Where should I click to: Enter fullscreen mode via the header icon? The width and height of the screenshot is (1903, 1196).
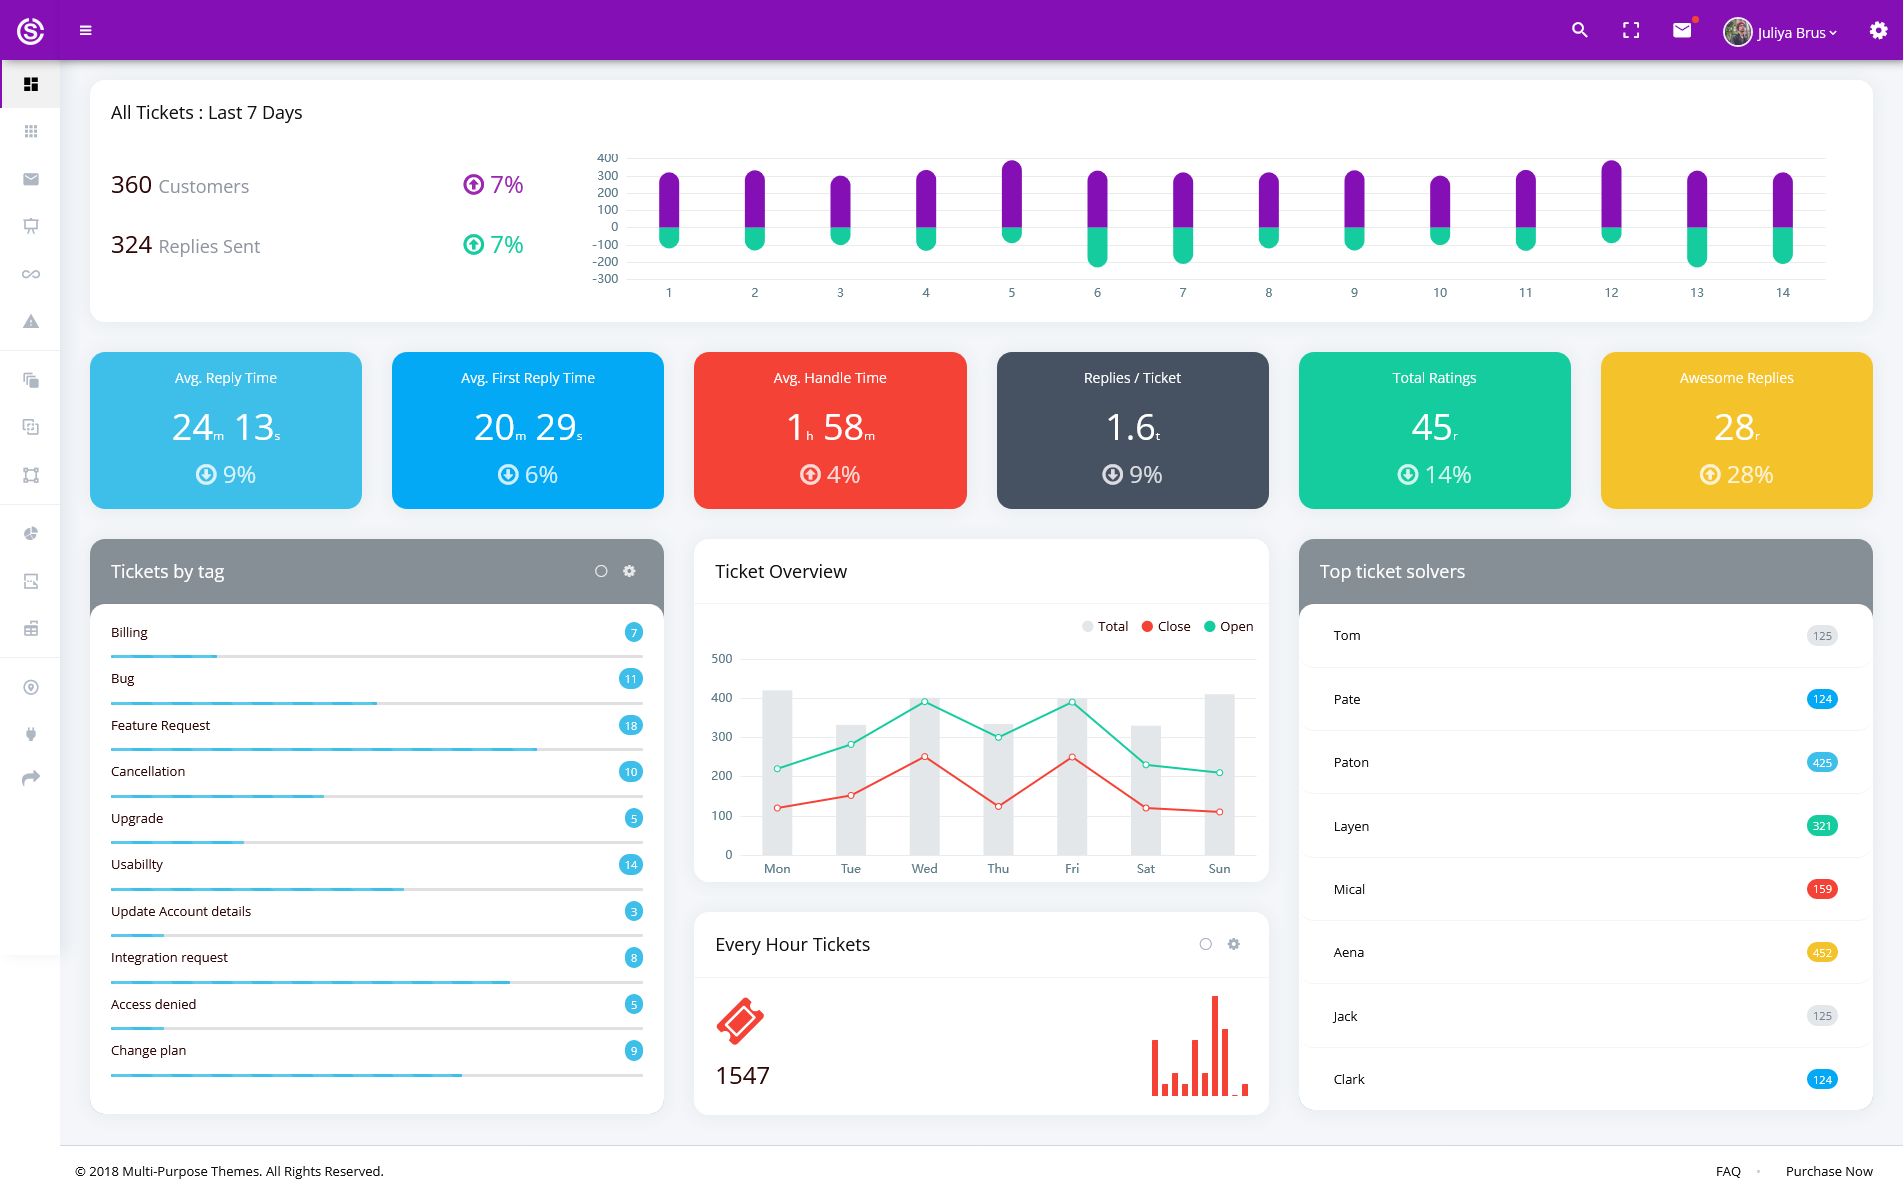(1631, 30)
